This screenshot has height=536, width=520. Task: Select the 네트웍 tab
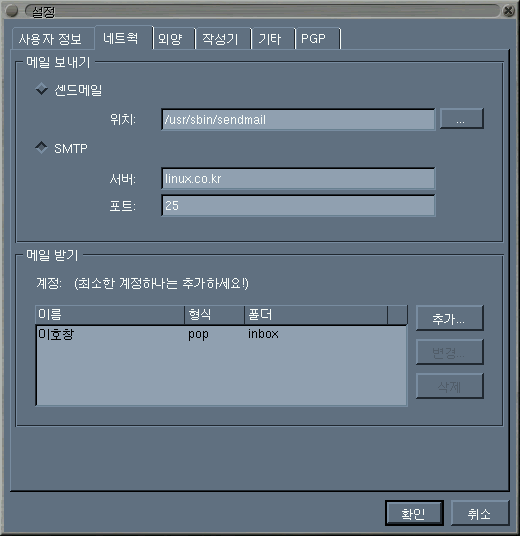(123, 37)
